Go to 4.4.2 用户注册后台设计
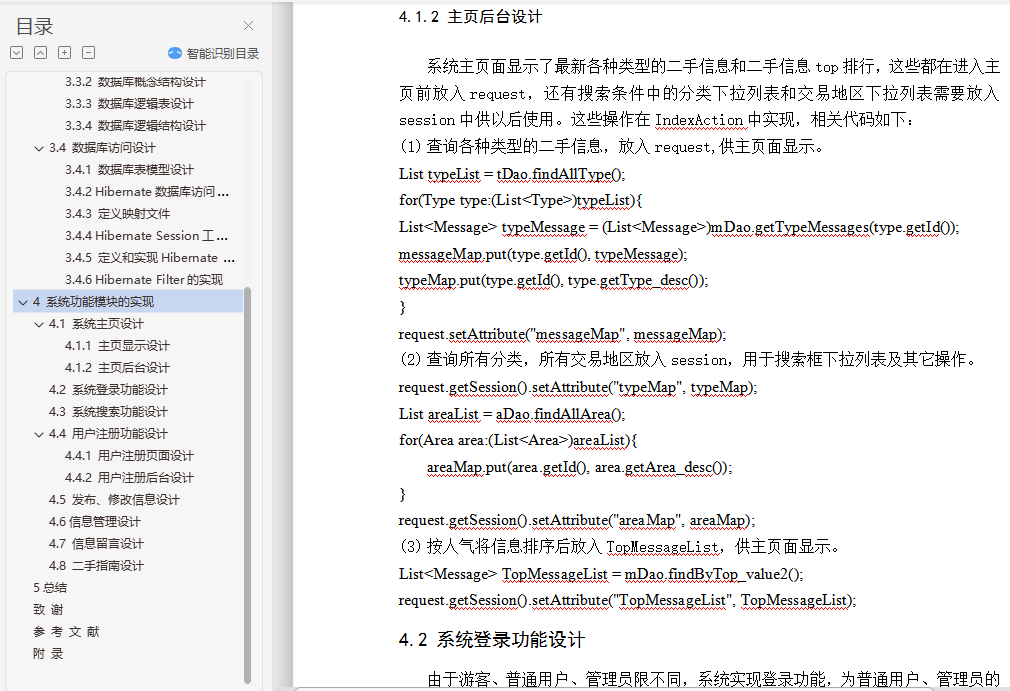The image size is (1010, 691). (x=129, y=478)
